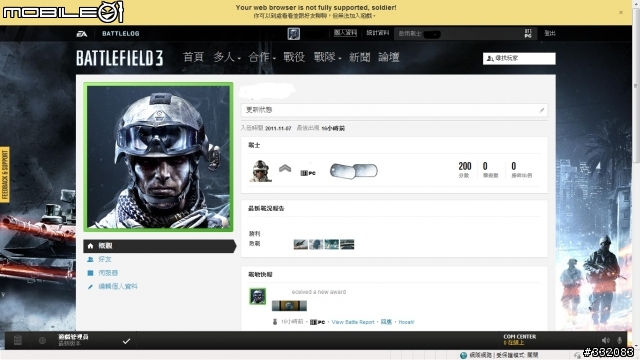Open the Feedback & Support side tab
Screen dimensions: 640x360
(5, 175)
